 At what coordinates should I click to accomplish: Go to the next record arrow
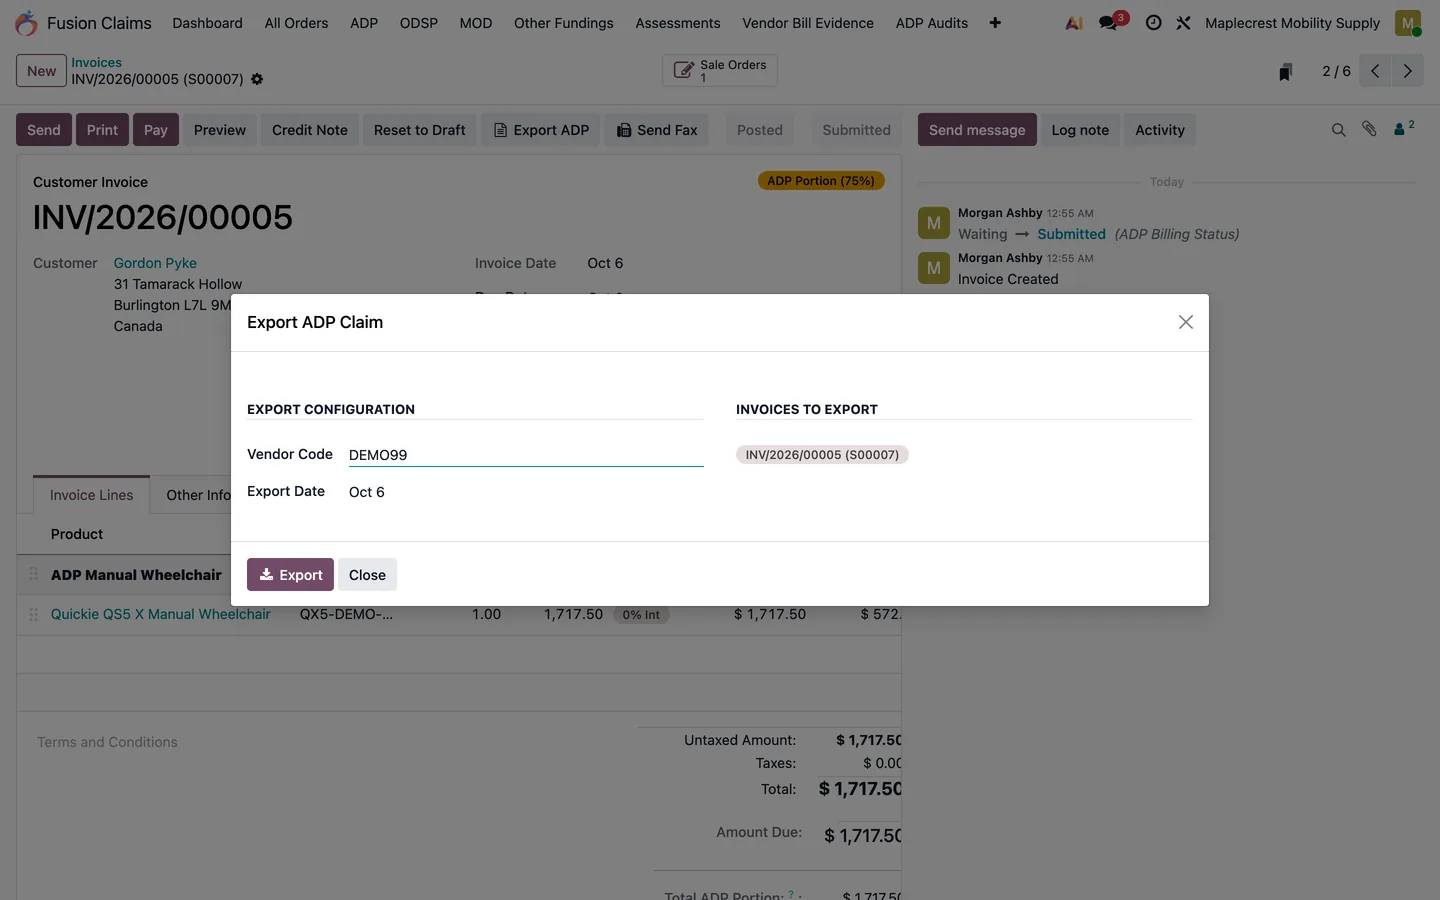tap(1407, 71)
